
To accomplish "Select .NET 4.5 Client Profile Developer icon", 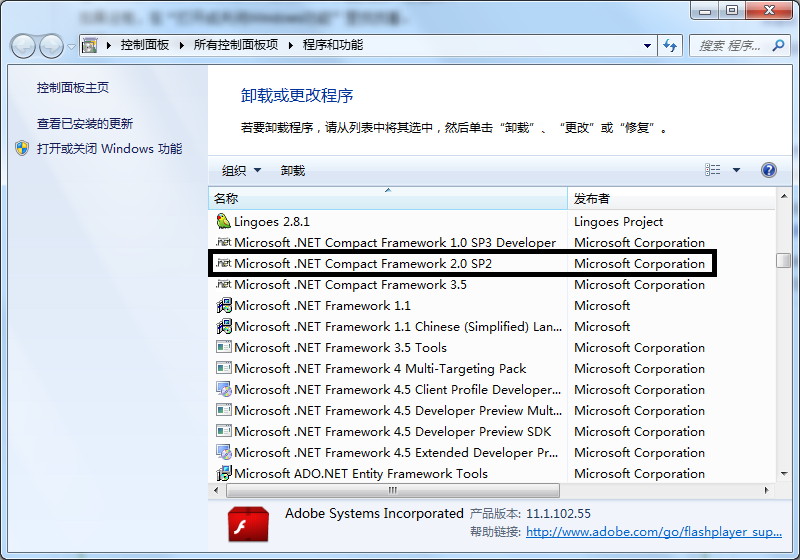I will pyautogui.click(x=223, y=389).
